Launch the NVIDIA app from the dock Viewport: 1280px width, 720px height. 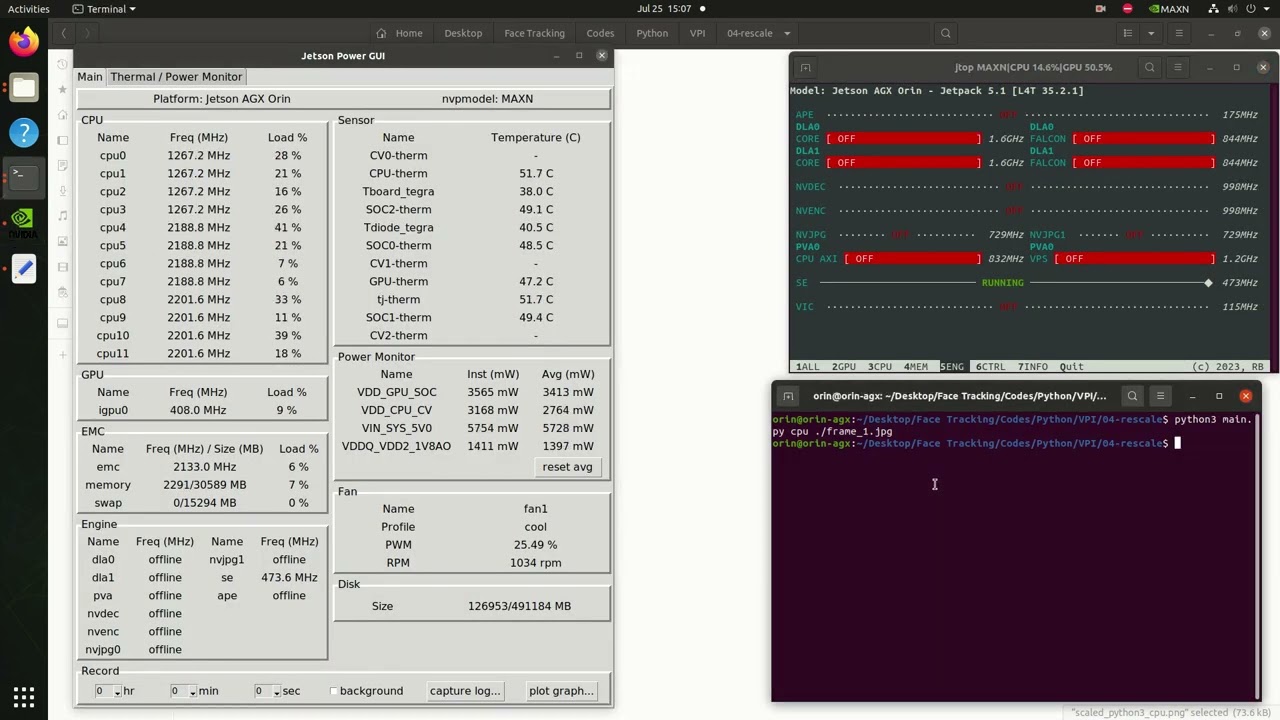coord(24,223)
